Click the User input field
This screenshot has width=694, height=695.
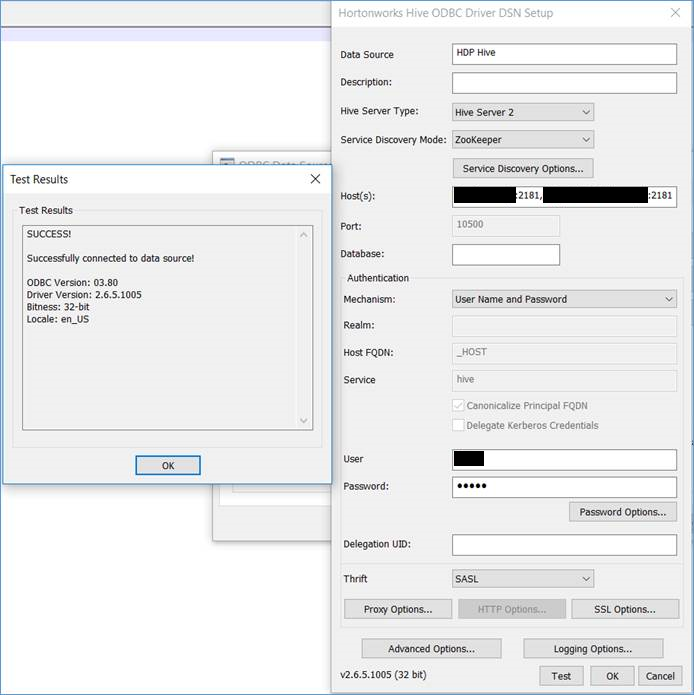coord(564,460)
